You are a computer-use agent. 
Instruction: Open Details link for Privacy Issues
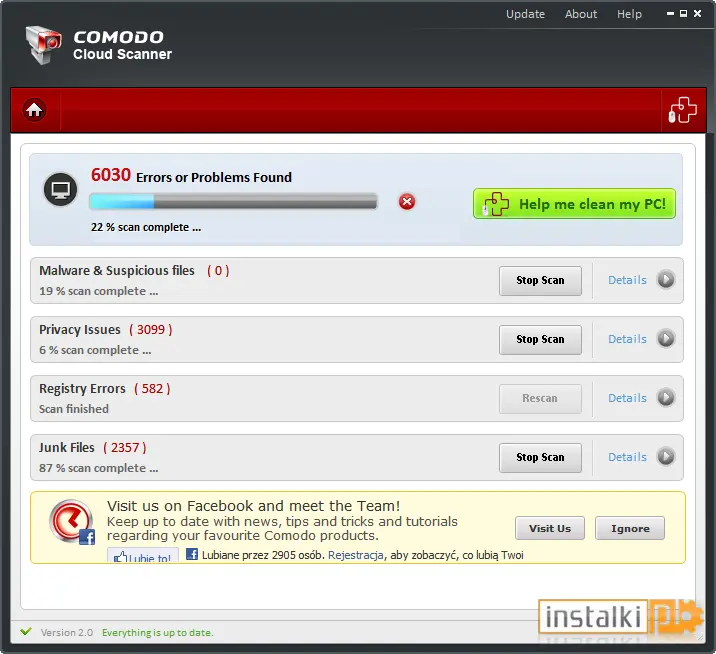(627, 339)
